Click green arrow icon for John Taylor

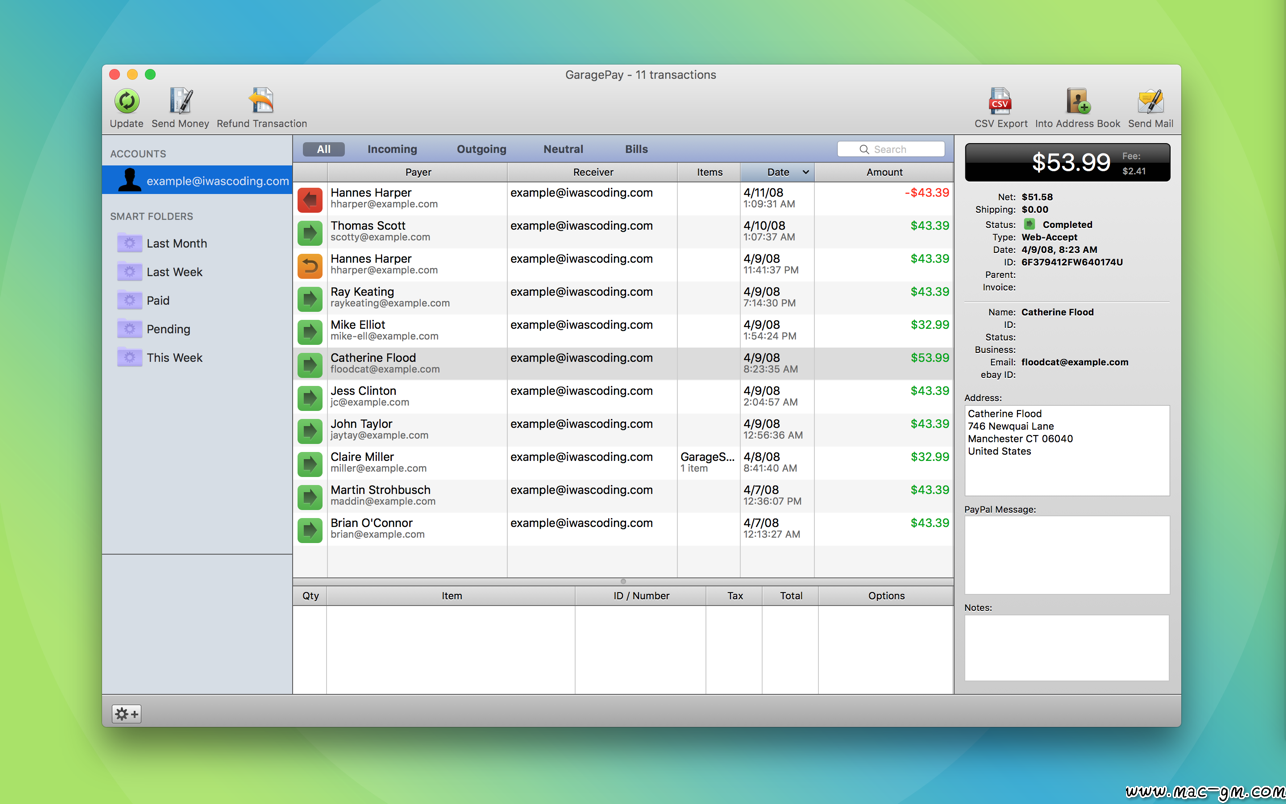(310, 430)
